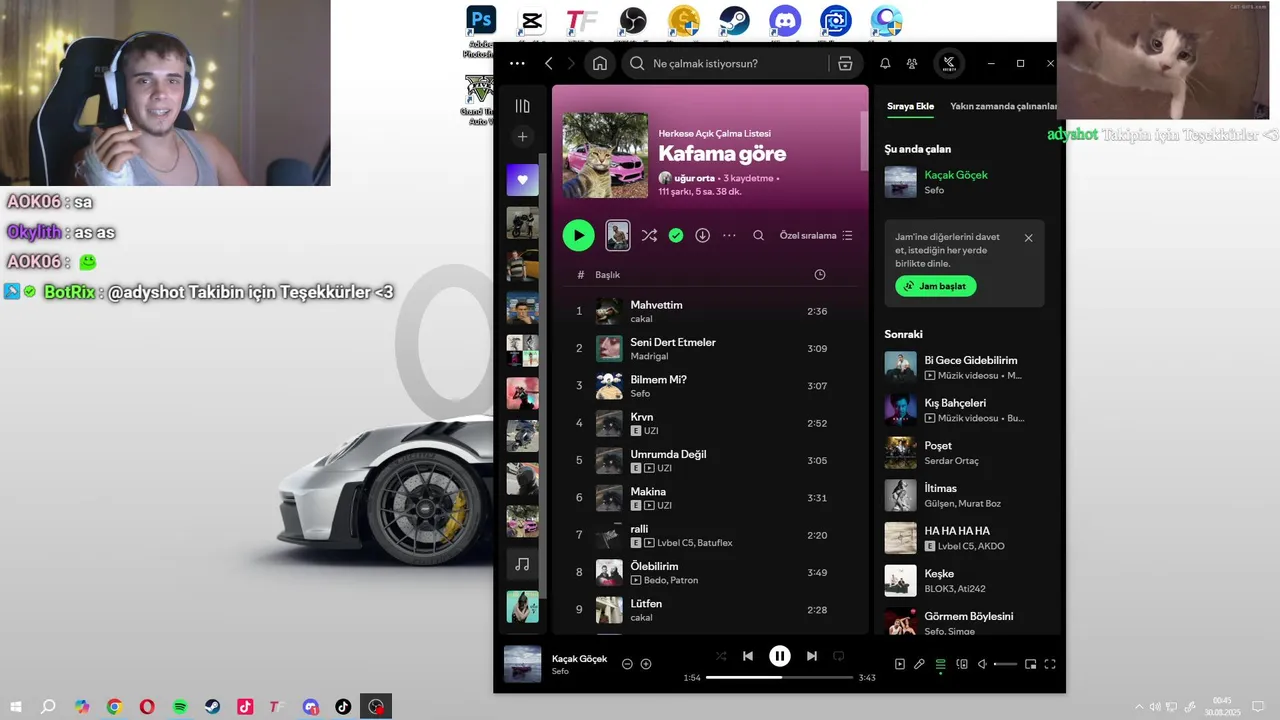Toggle shuffle in the bottom player

click(721, 656)
